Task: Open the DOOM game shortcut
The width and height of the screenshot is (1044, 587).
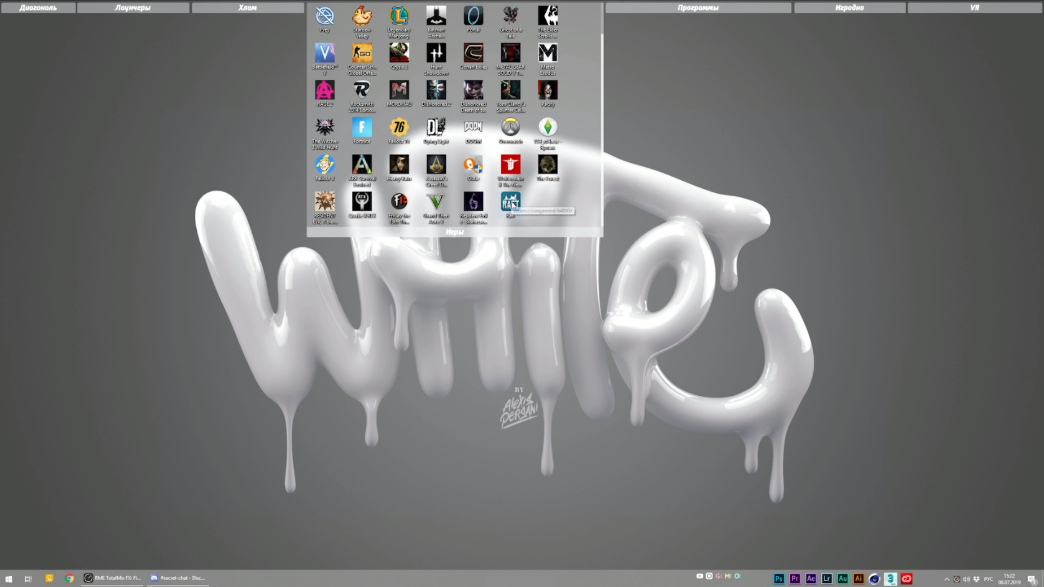Action: (473, 128)
